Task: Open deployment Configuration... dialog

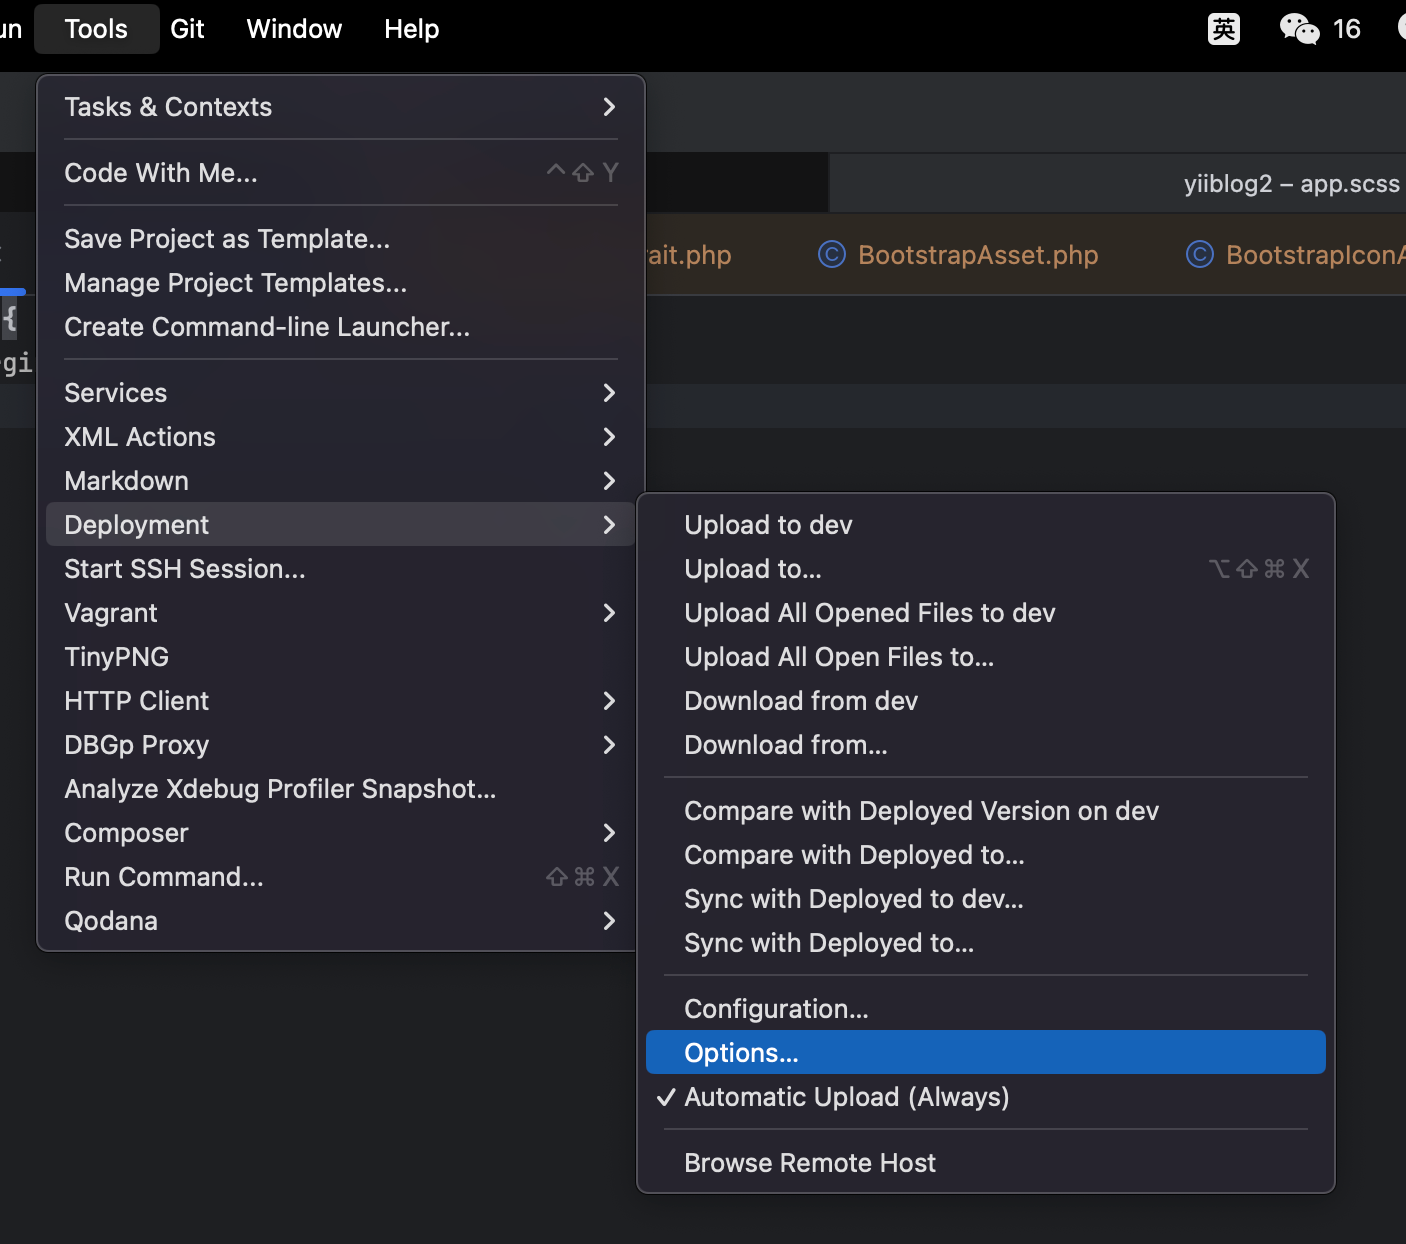Action: pyautogui.click(x=776, y=1009)
